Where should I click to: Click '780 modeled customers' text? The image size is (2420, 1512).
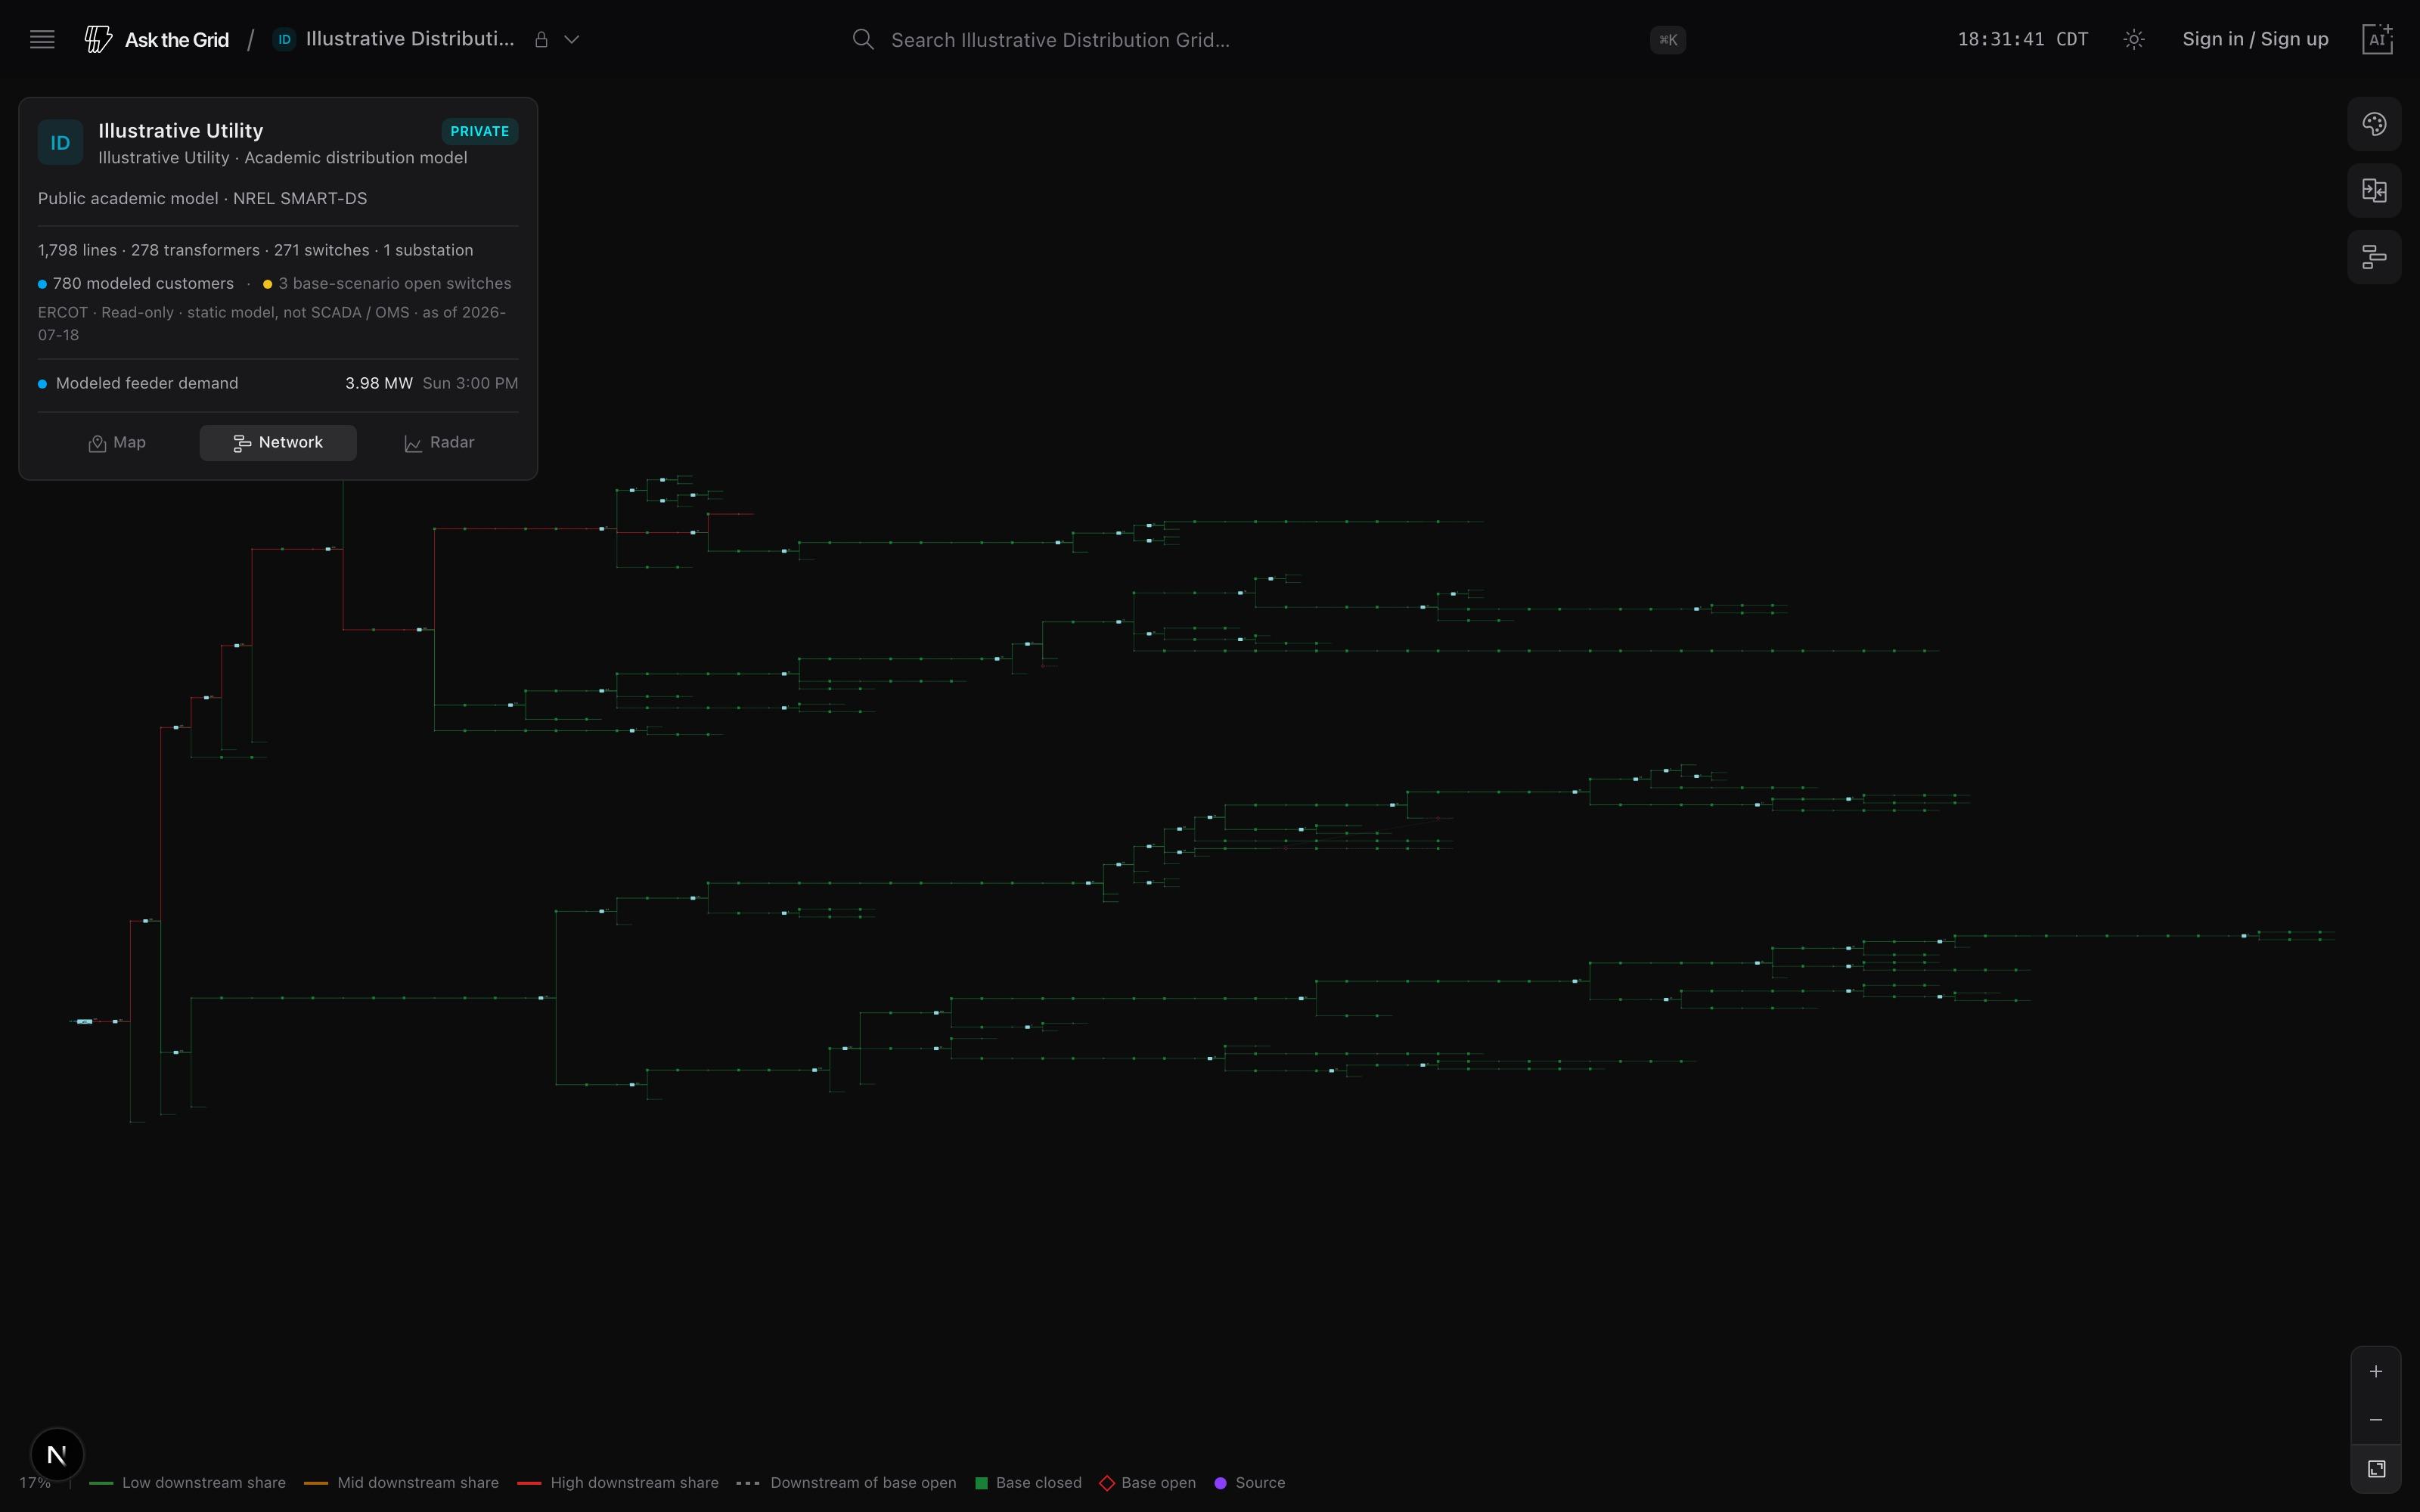tap(143, 284)
